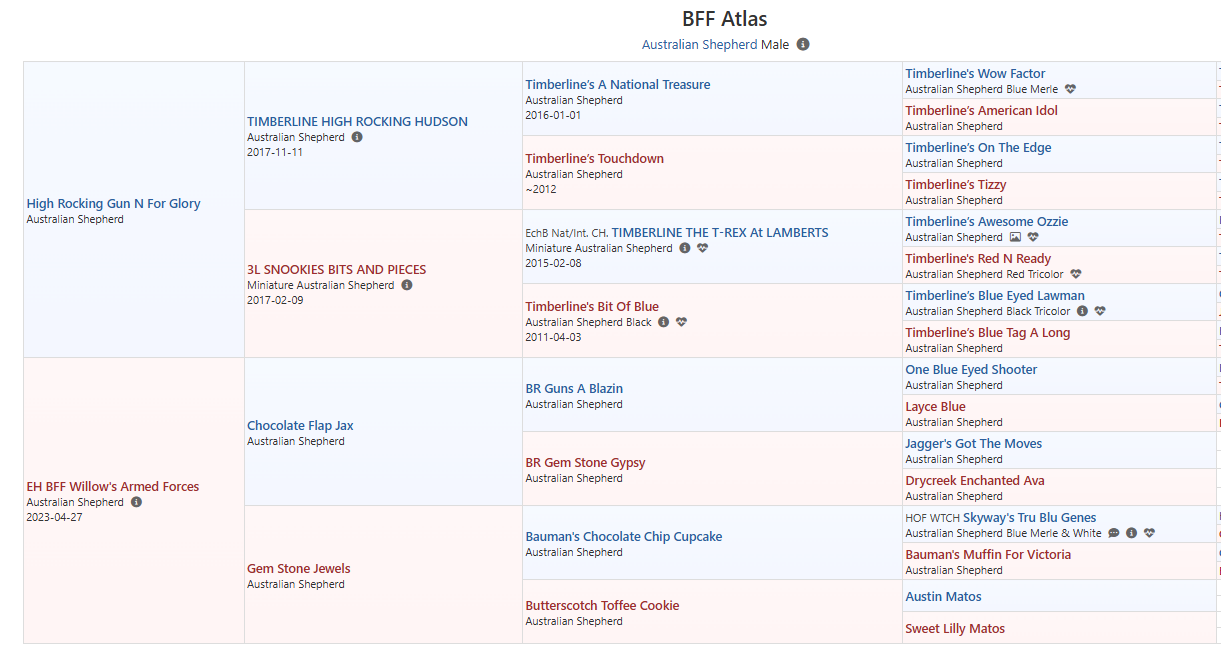1221x655 pixels.
Task: Open comment icon for Skyway's Tru Blu Genes
Action: click(1114, 533)
